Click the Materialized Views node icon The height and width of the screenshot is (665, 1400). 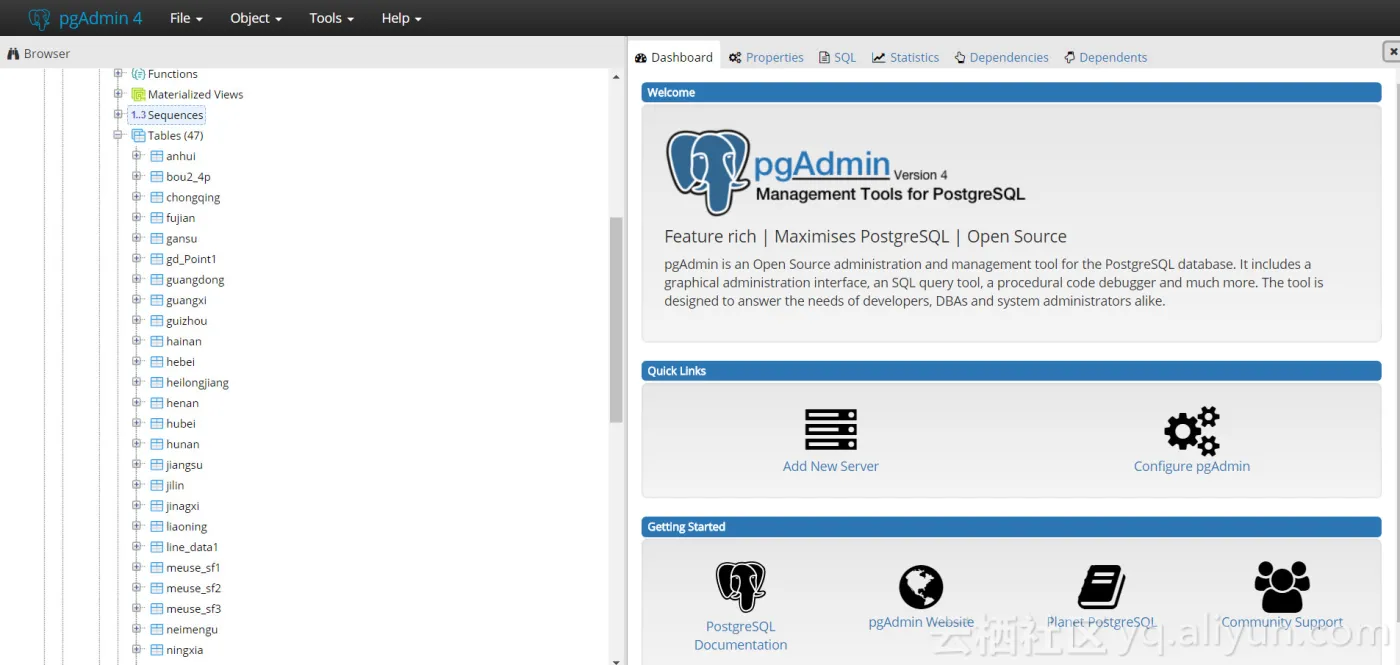click(139, 94)
